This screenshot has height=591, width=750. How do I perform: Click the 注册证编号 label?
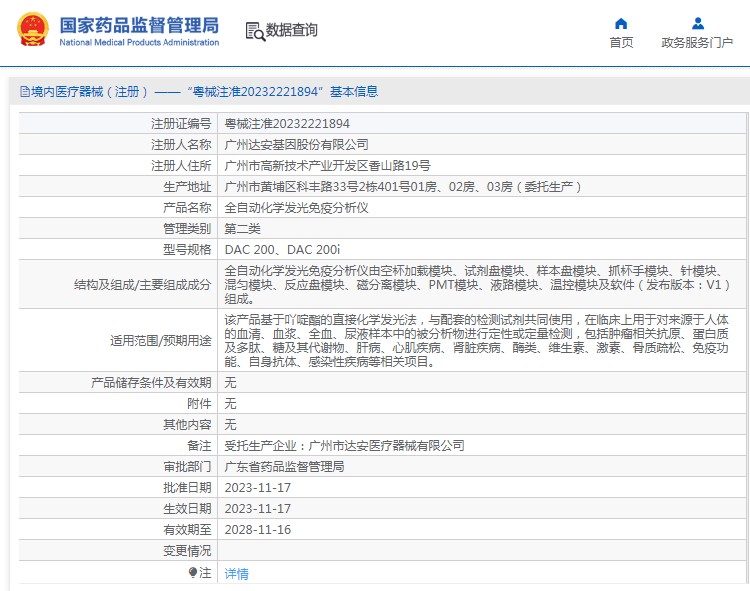pyautogui.click(x=181, y=124)
